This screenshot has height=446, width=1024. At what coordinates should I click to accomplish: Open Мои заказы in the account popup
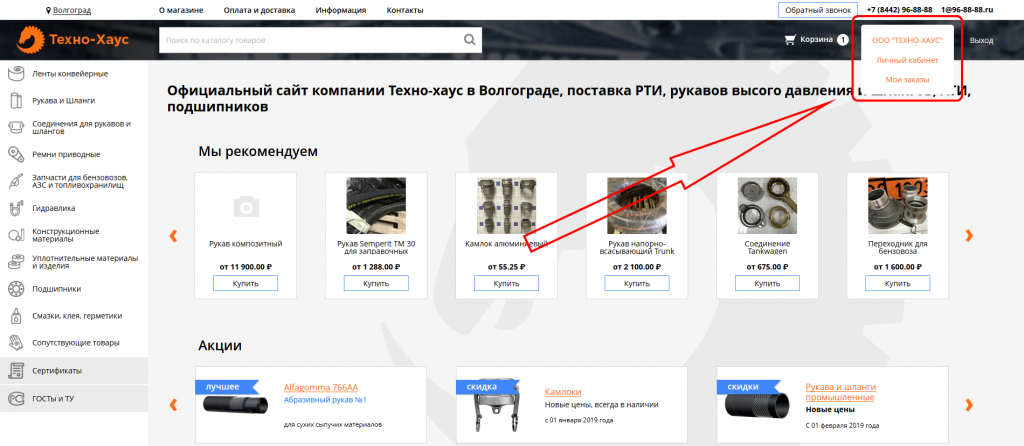pos(907,79)
